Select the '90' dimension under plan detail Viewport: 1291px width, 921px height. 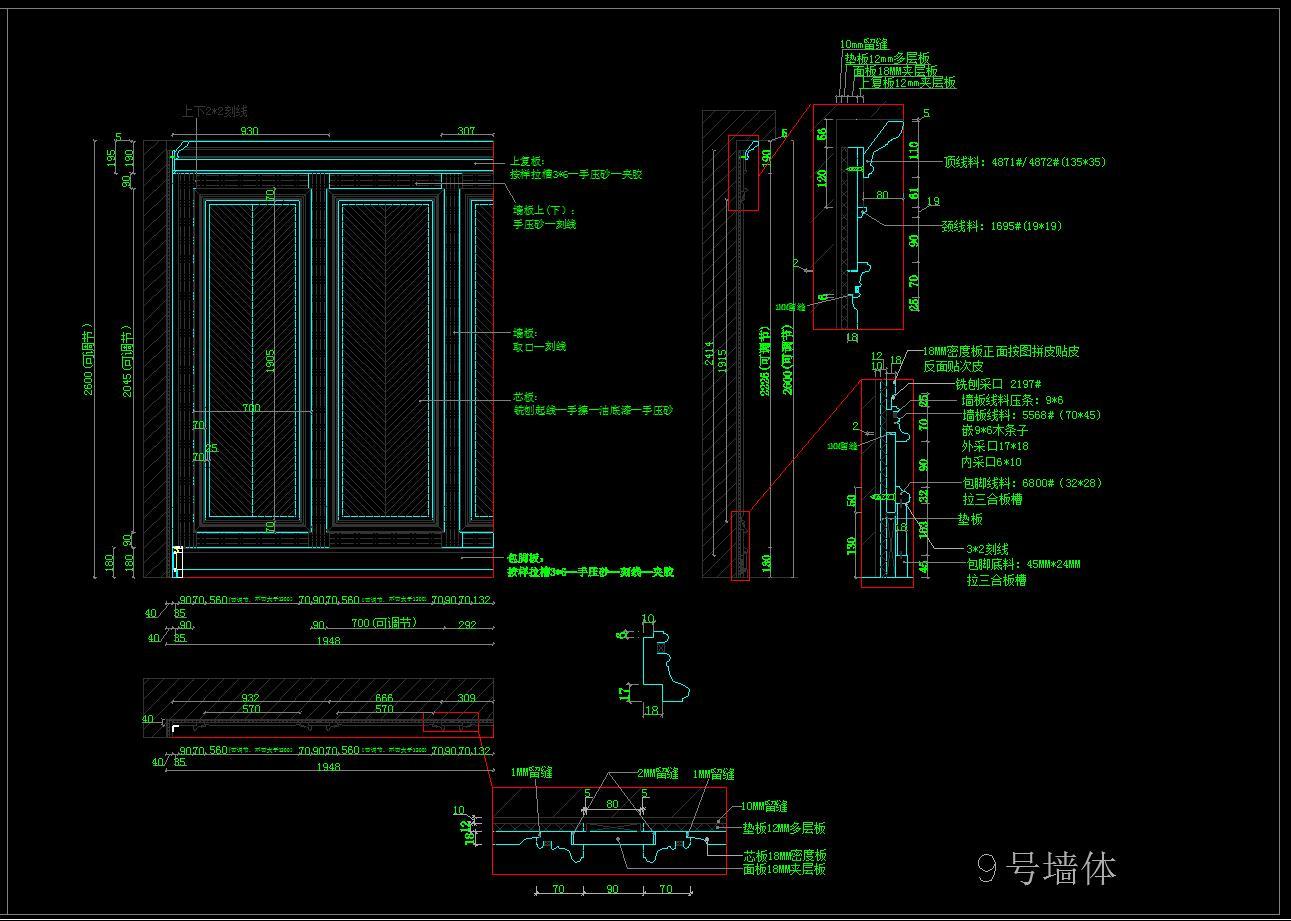tap(612, 889)
